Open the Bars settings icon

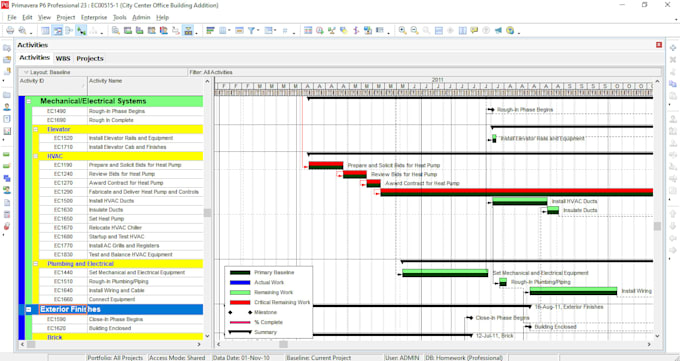click(x=210, y=30)
